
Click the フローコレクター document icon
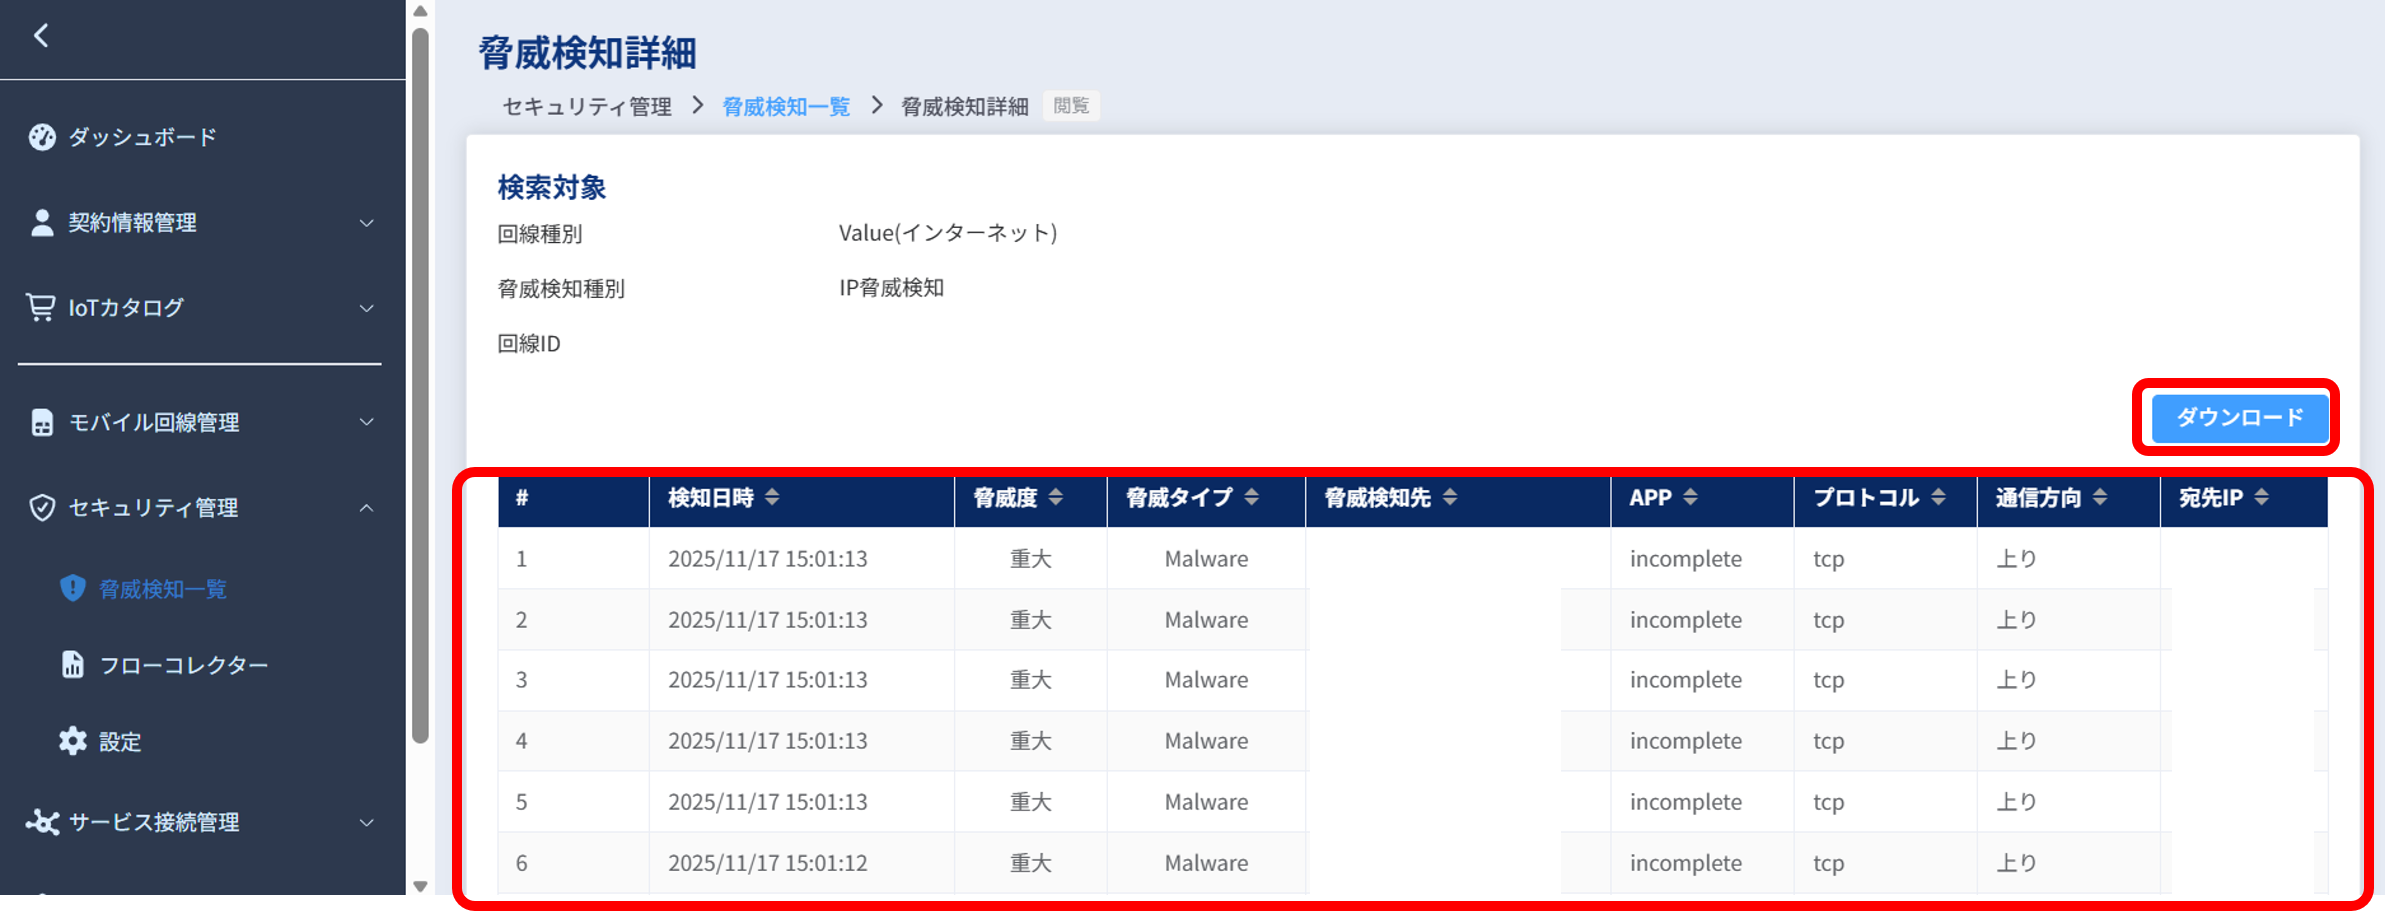pyautogui.click(x=72, y=663)
